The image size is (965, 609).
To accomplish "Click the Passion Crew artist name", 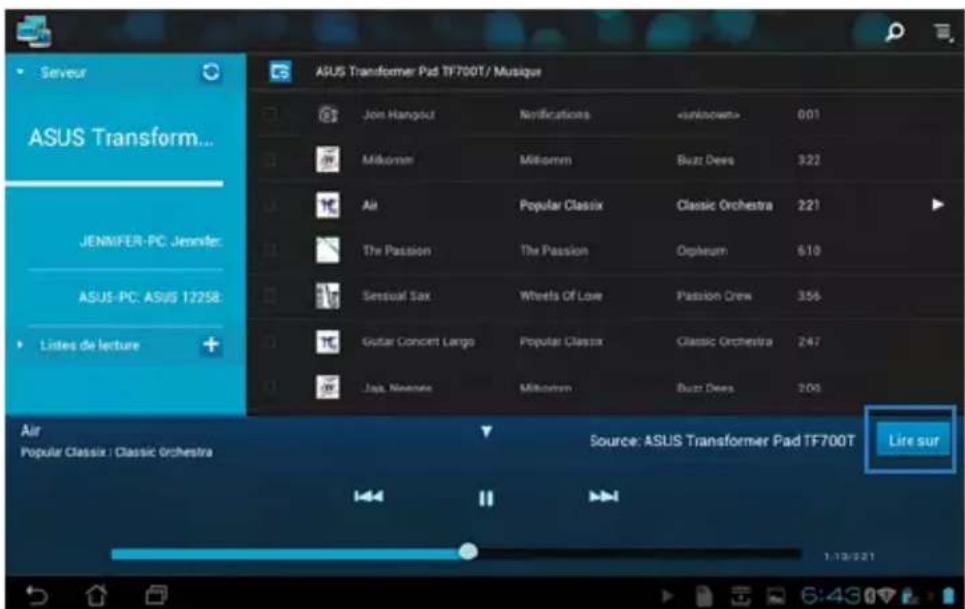I will pyautogui.click(x=715, y=297).
